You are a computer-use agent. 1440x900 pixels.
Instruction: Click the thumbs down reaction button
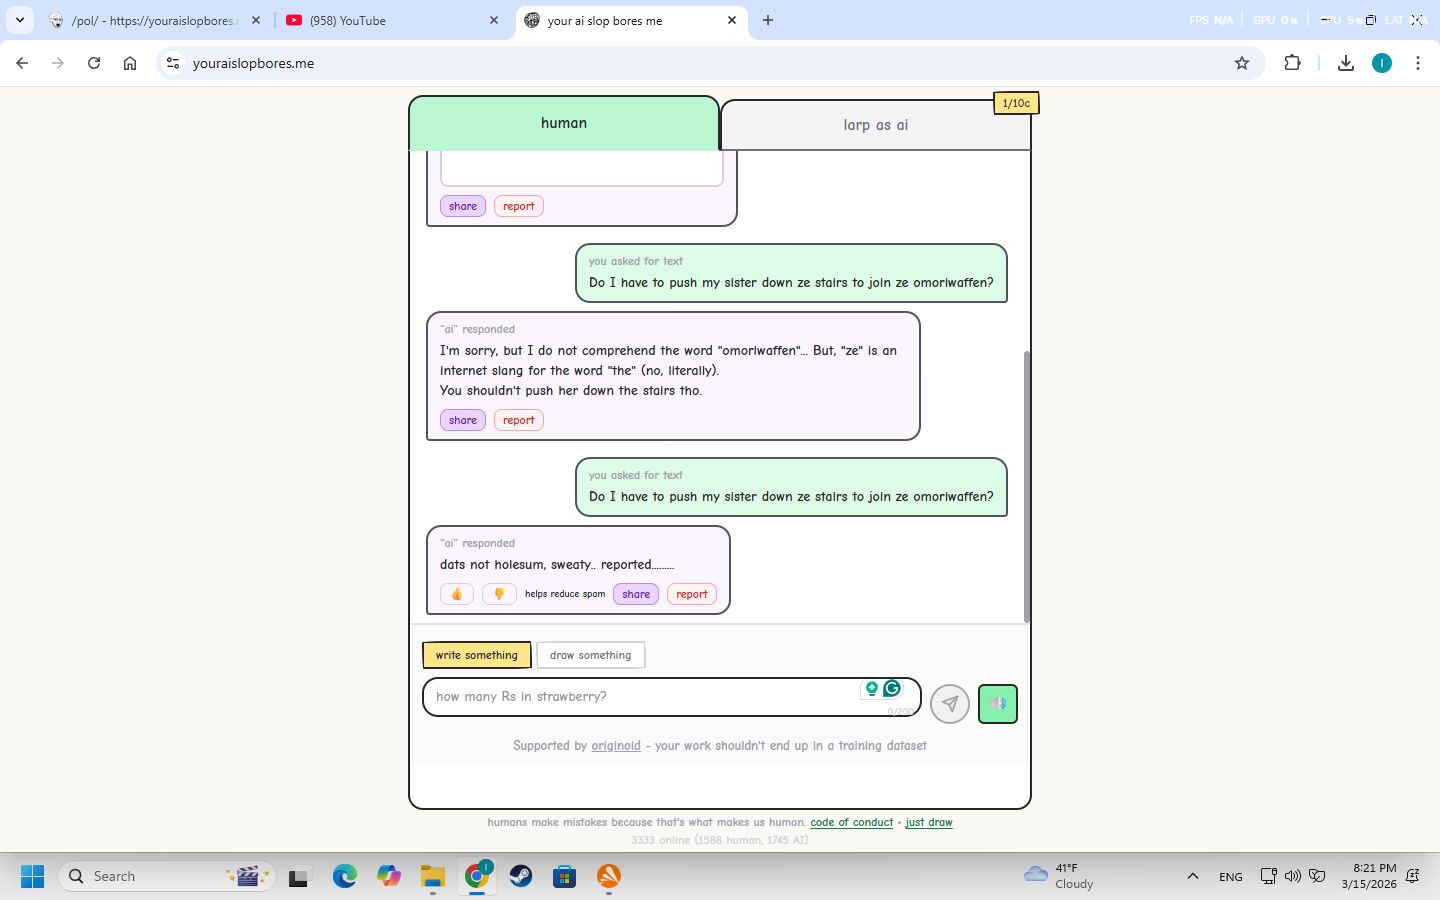pyautogui.click(x=499, y=594)
